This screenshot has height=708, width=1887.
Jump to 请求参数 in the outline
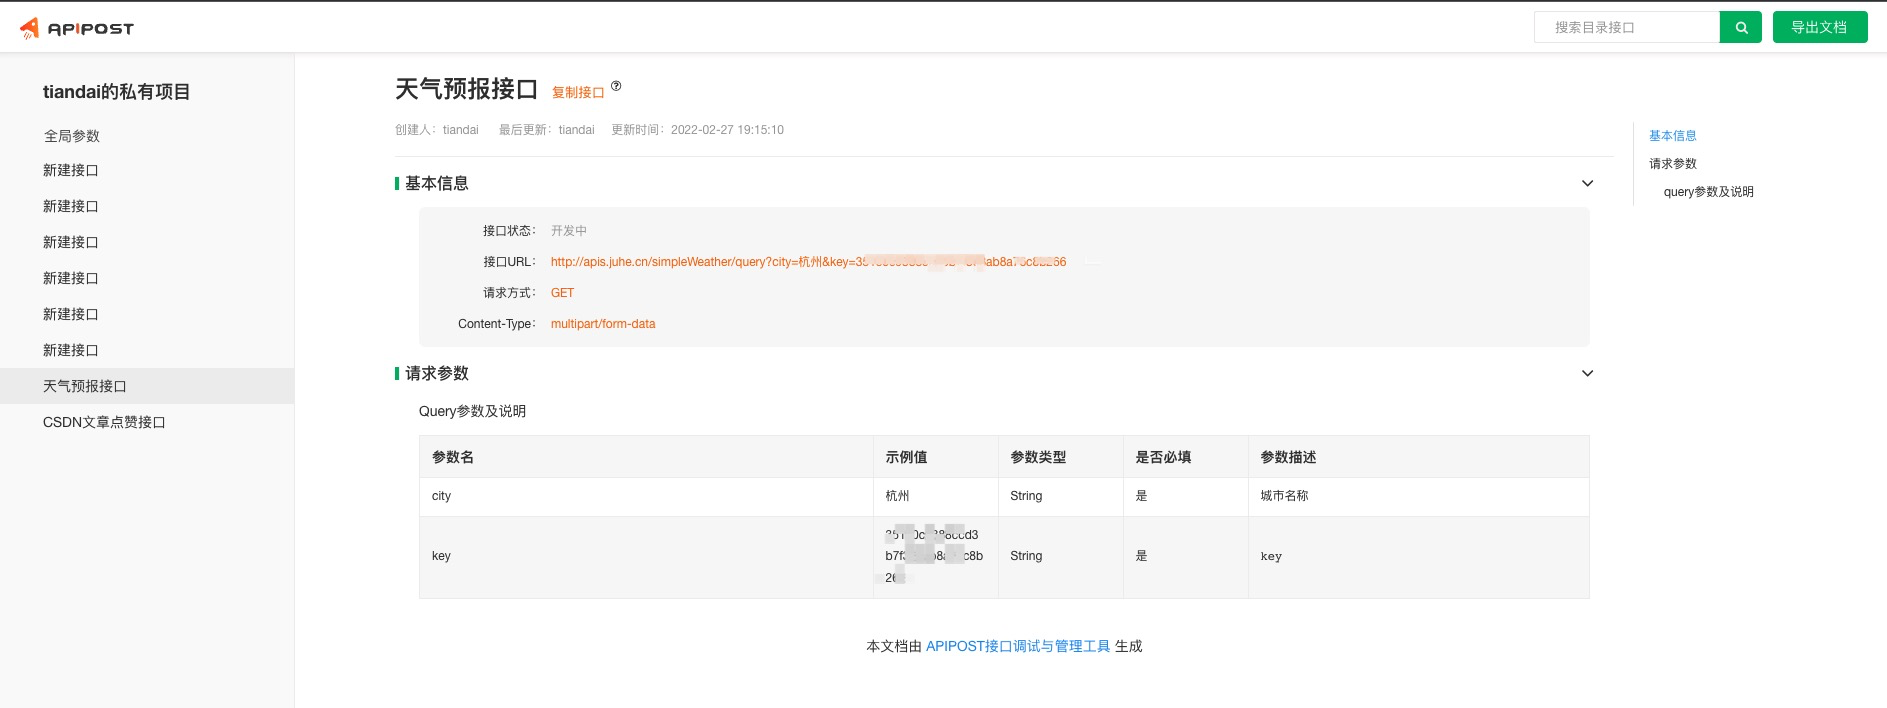tap(1672, 164)
